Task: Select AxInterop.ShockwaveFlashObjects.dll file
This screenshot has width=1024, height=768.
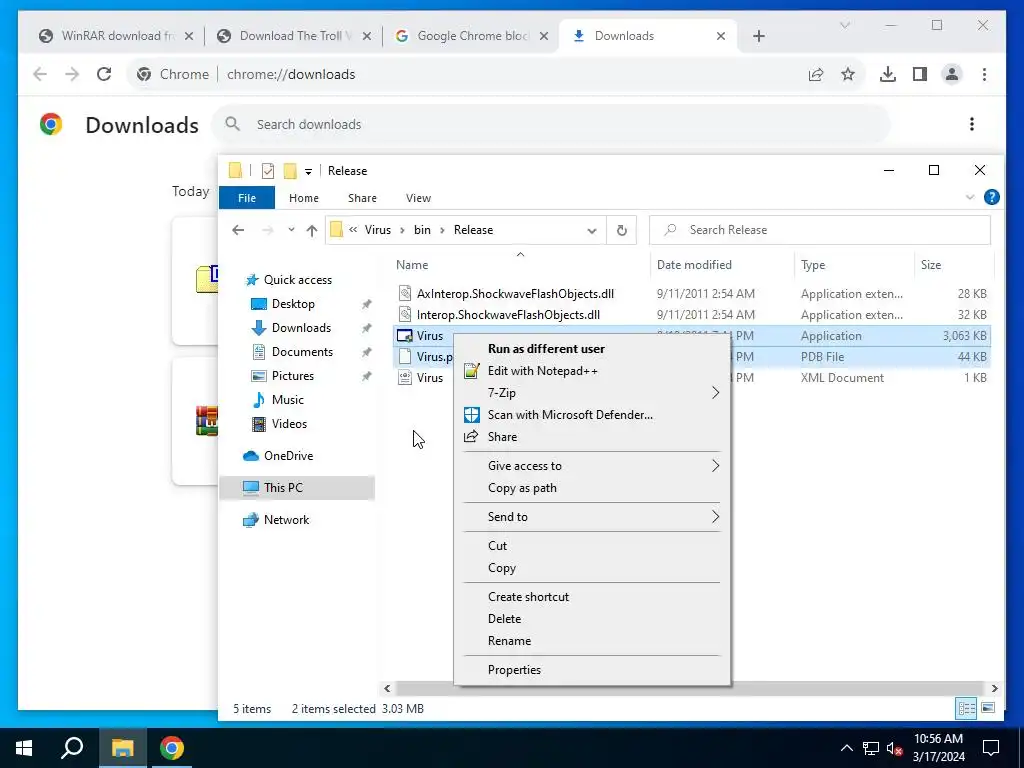Action: (515, 294)
